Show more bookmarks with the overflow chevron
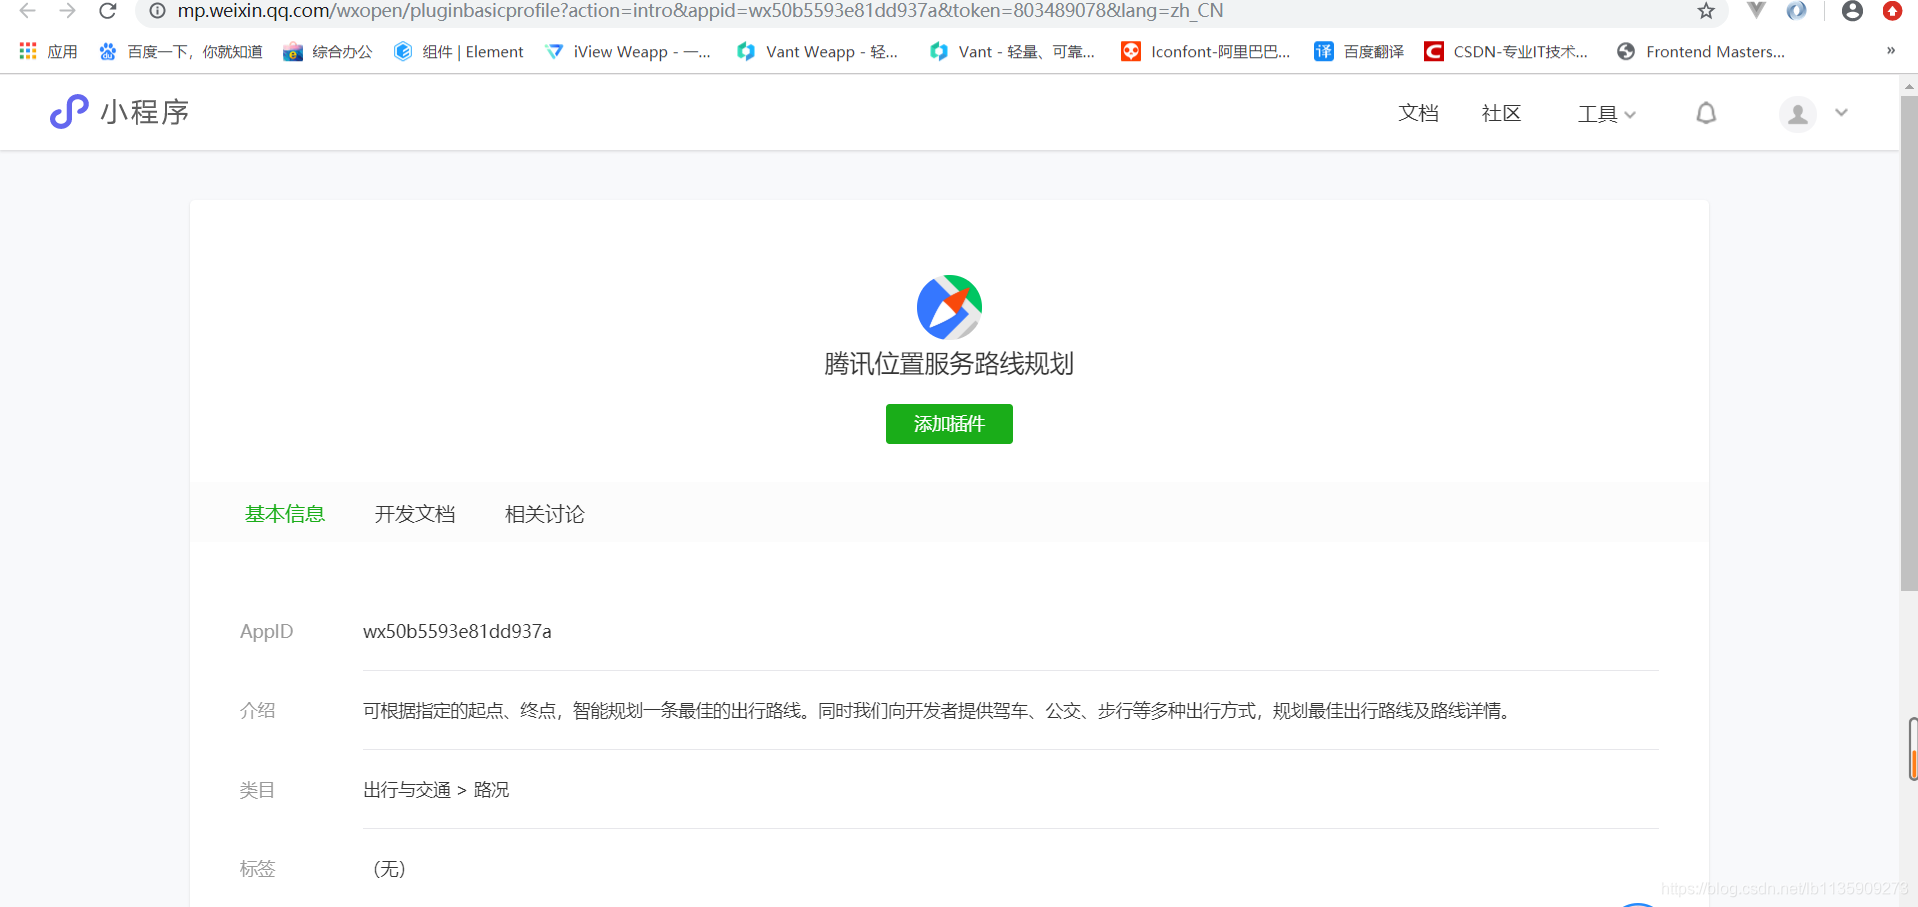 point(1891,51)
